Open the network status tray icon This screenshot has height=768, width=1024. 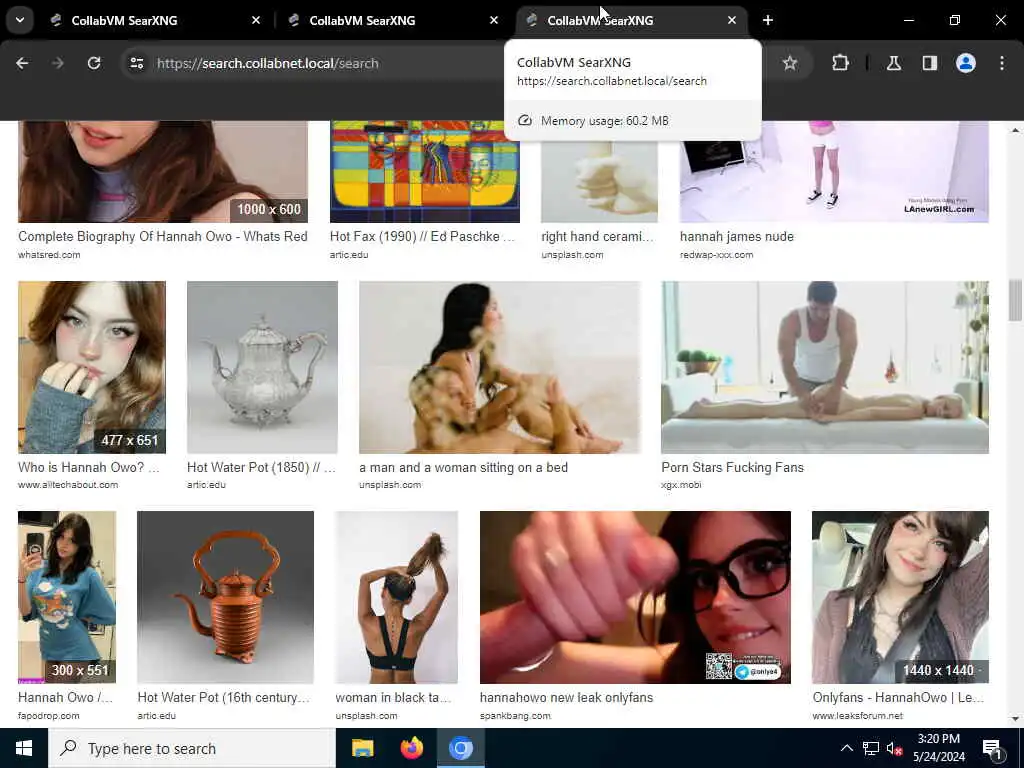tap(871, 748)
